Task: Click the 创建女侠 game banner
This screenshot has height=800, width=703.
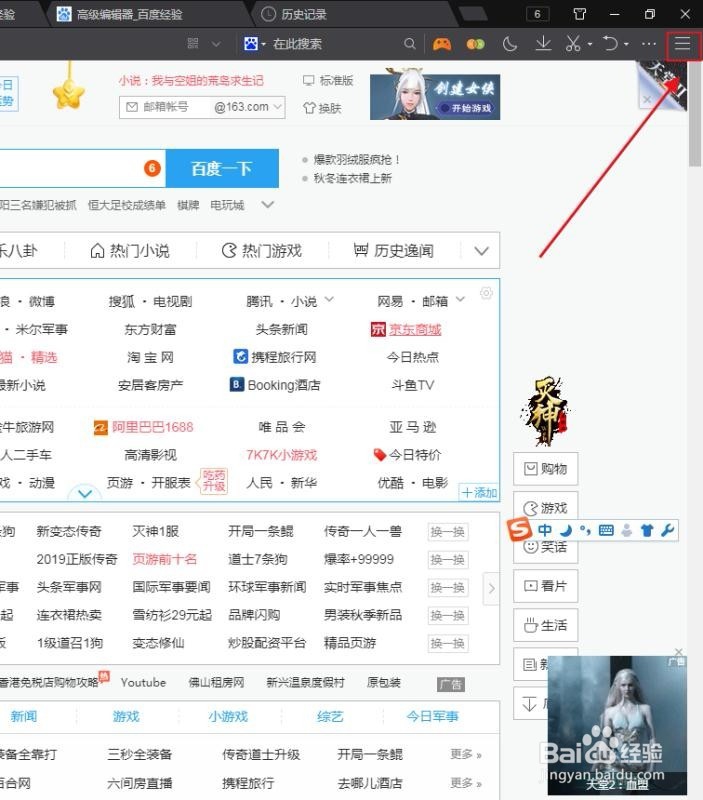Action: coord(435,97)
